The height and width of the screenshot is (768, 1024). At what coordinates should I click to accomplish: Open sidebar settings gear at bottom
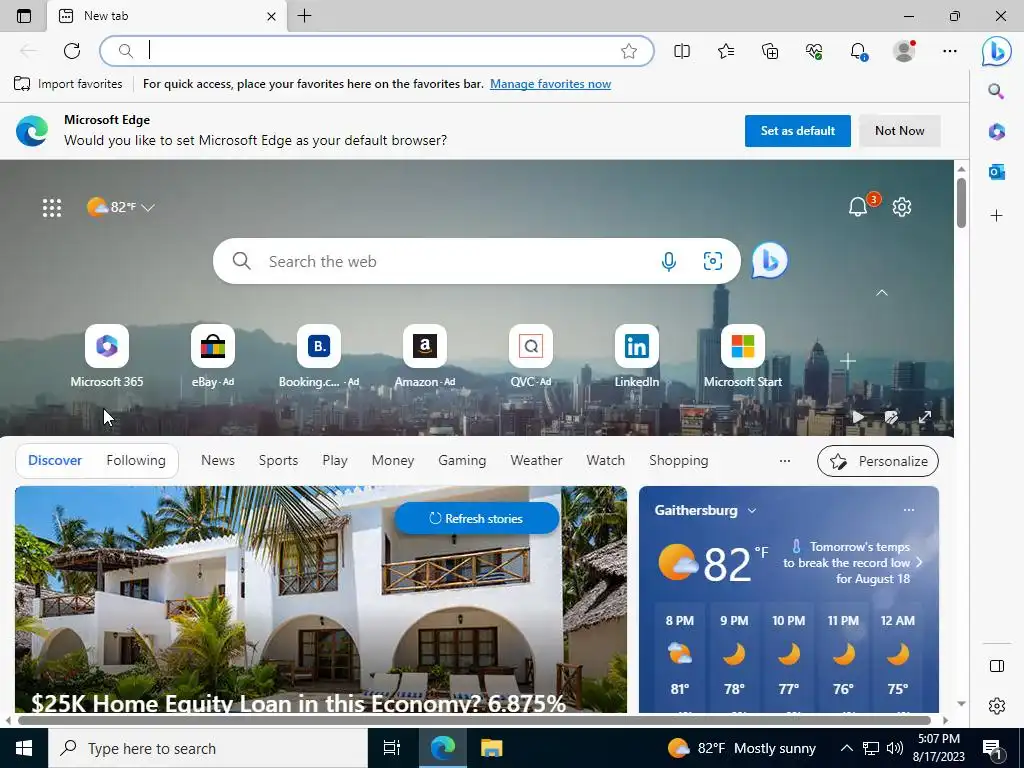click(x=997, y=706)
